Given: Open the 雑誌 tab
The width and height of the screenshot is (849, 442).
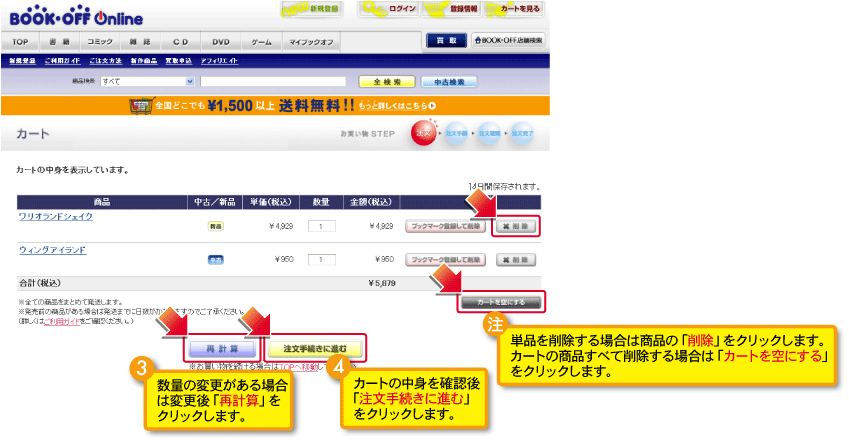Looking at the screenshot, I should [140, 42].
